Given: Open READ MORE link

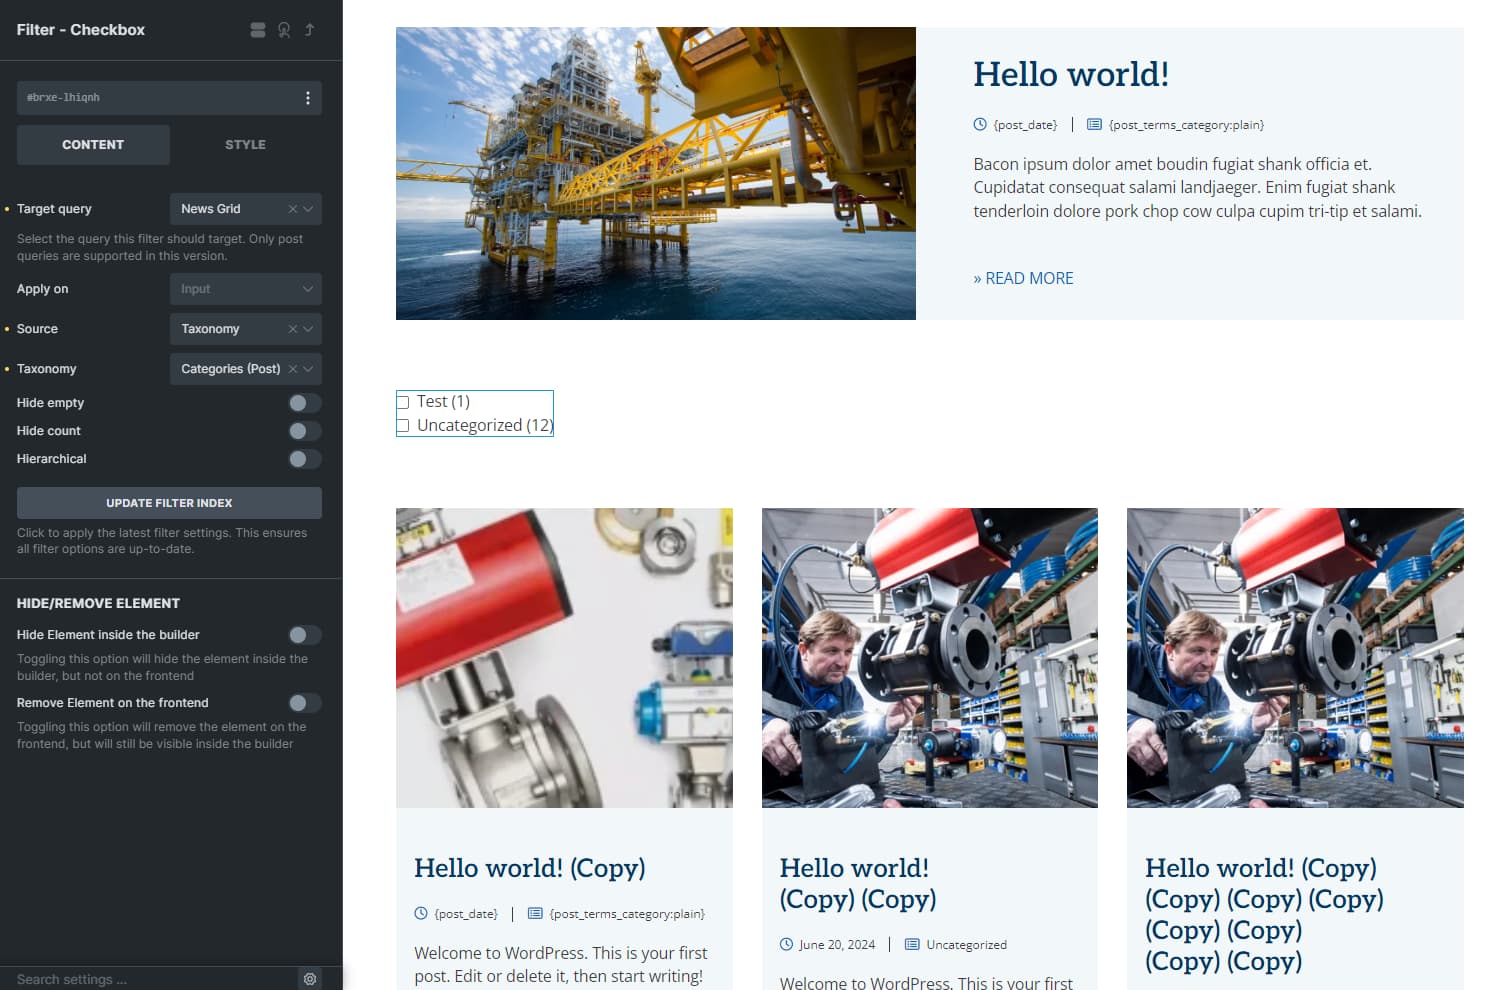Looking at the screenshot, I should click(1023, 278).
